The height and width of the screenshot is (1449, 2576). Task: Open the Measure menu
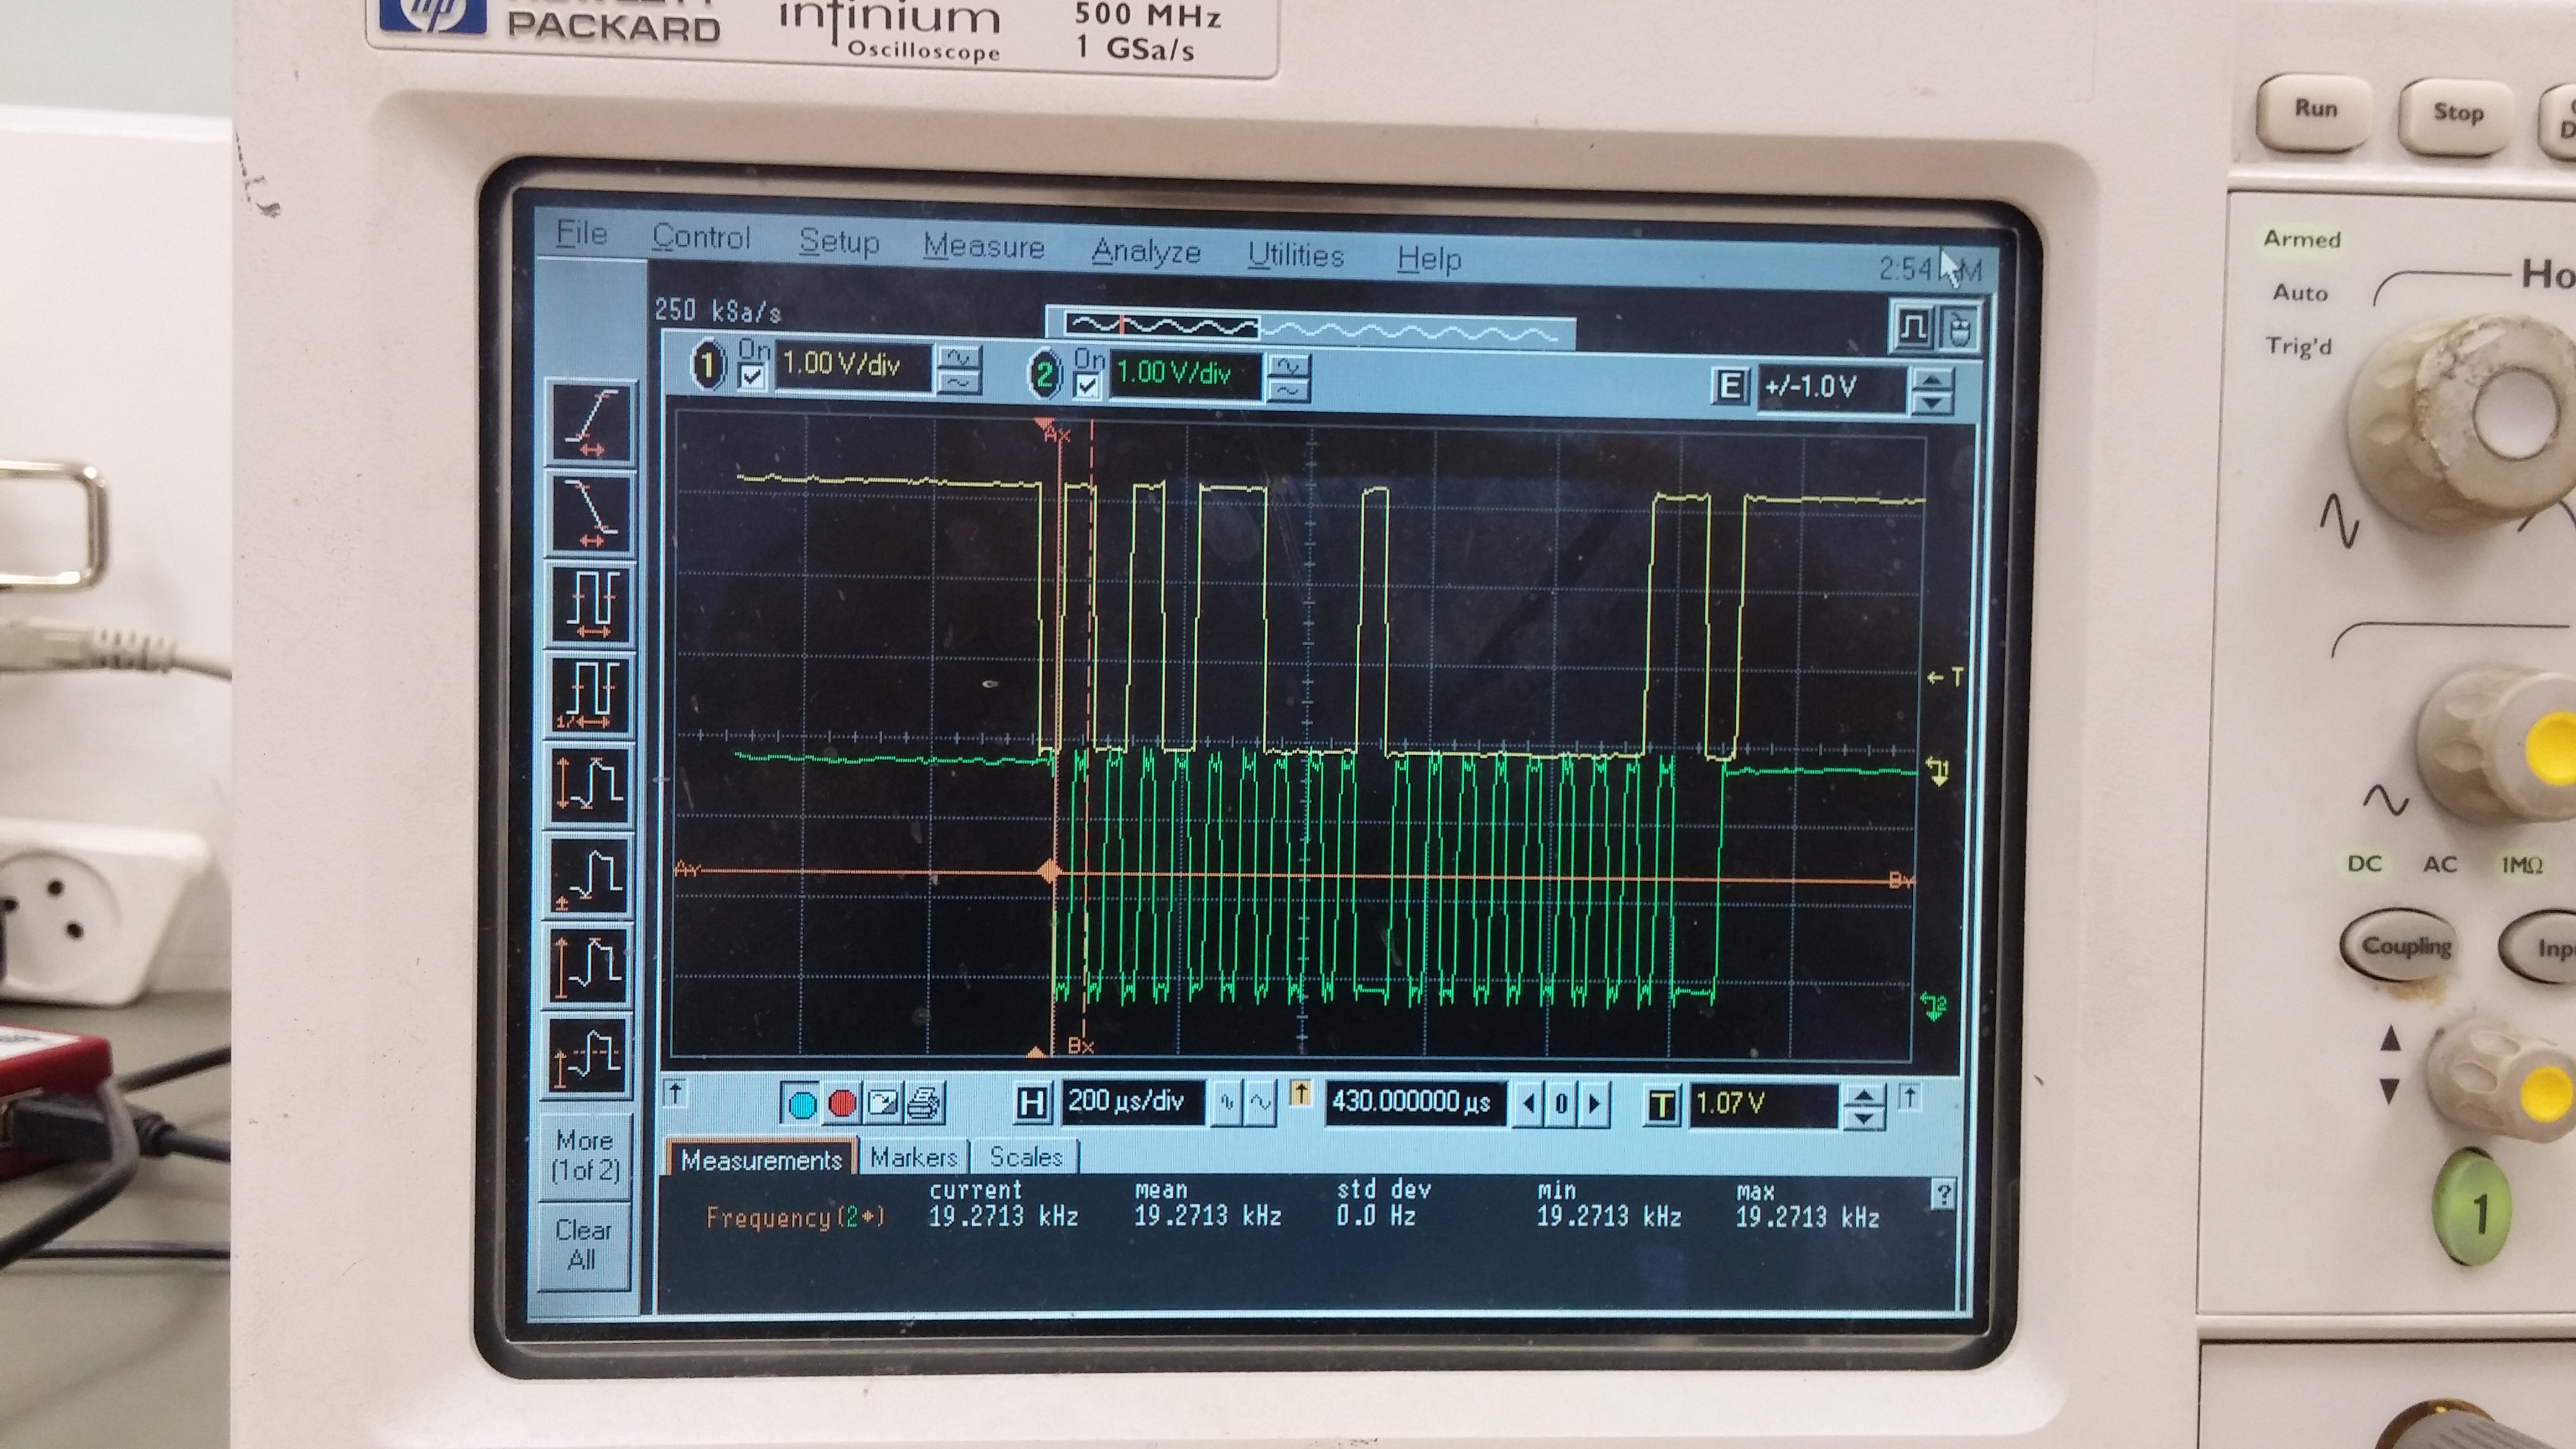pos(983,247)
